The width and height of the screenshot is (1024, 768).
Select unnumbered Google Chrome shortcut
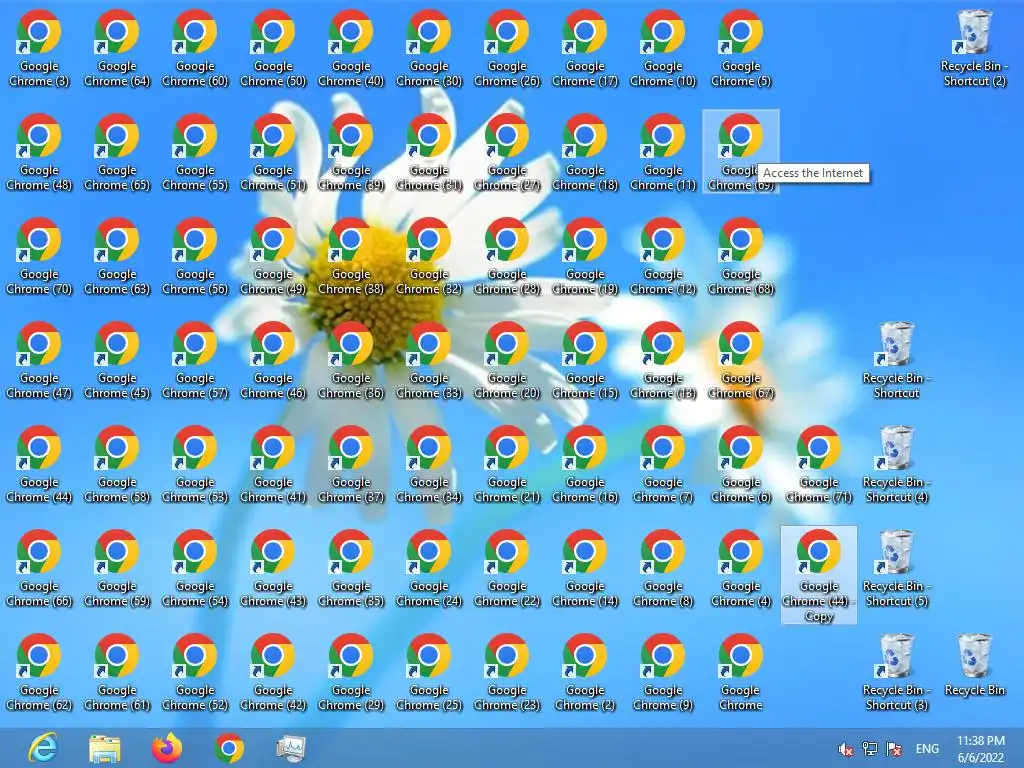(x=741, y=672)
